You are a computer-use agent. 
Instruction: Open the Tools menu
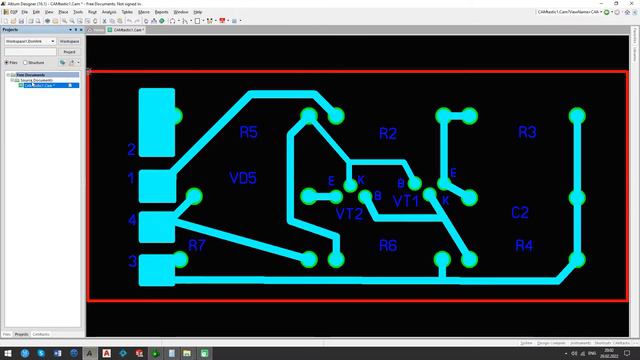[x=78, y=12]
